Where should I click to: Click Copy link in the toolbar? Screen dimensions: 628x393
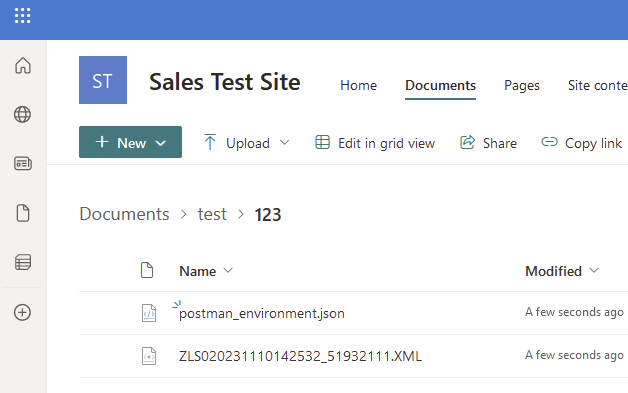click(582, 143)
